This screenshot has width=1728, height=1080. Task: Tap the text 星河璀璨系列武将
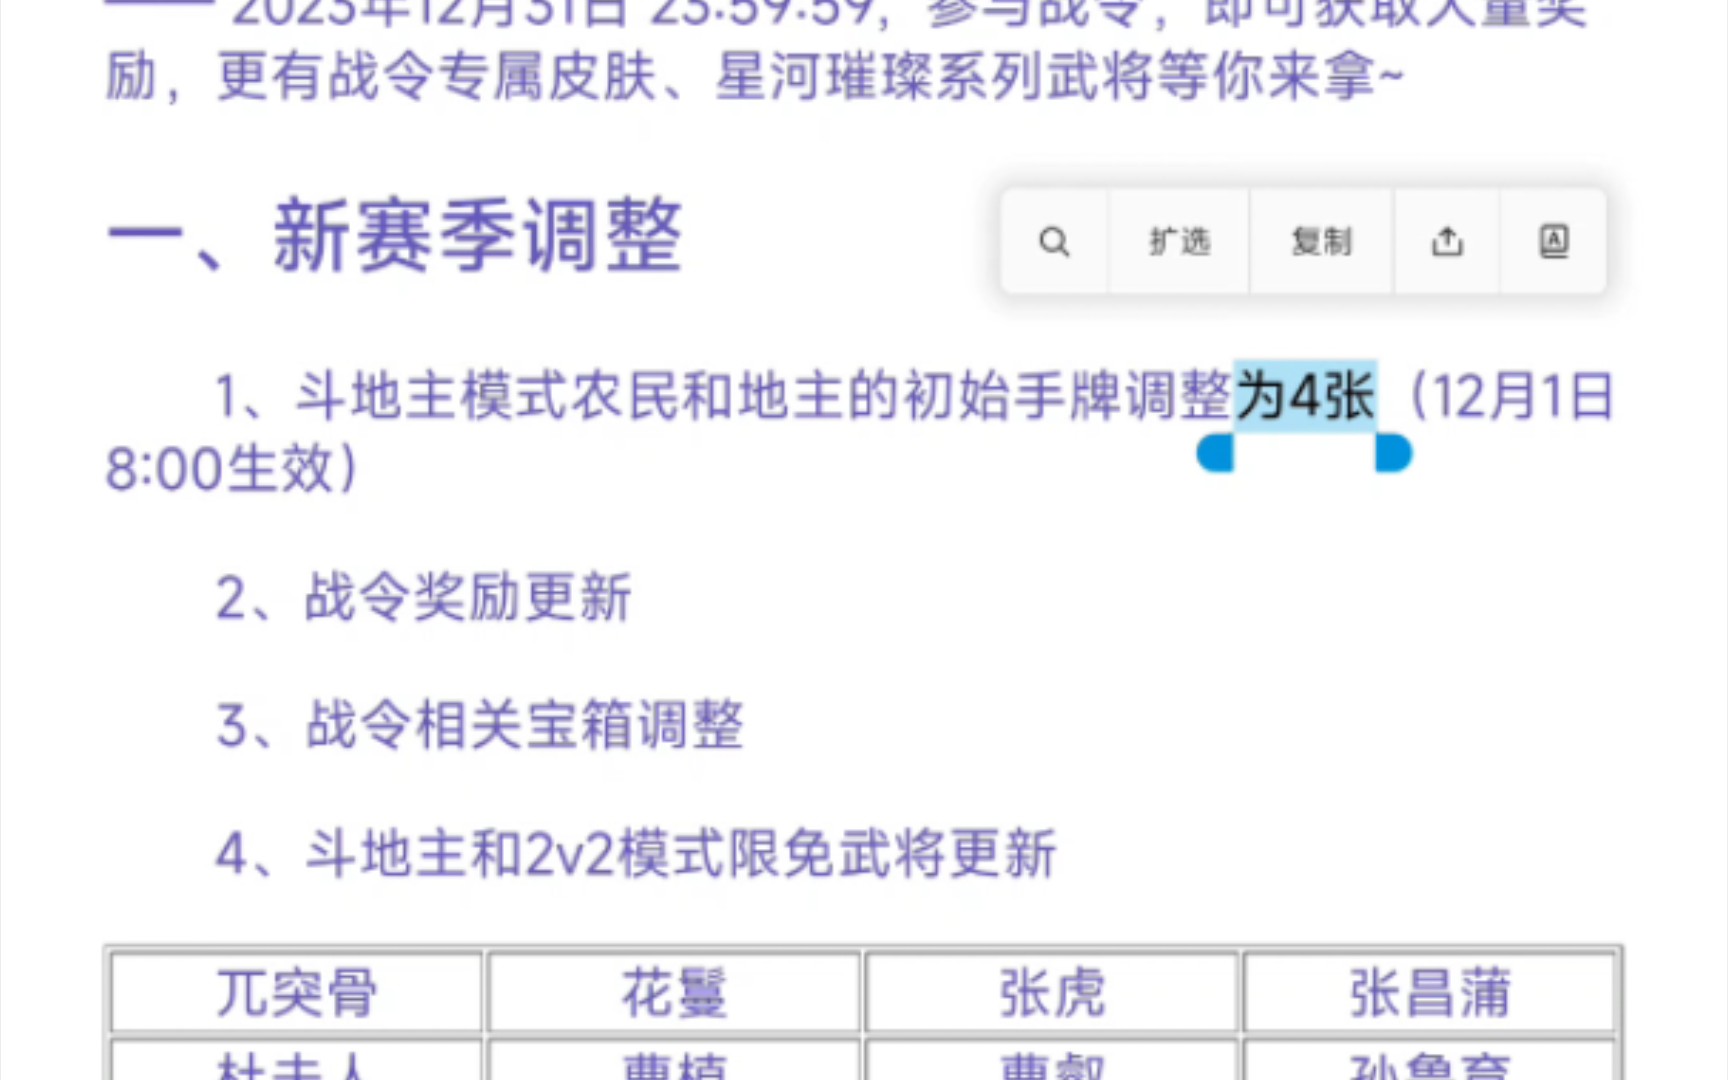[x=934, y=76]
